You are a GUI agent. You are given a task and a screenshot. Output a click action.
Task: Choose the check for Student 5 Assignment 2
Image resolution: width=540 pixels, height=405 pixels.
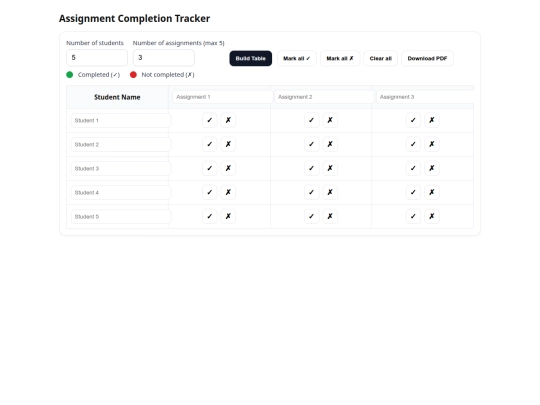[x=311, y=217]
